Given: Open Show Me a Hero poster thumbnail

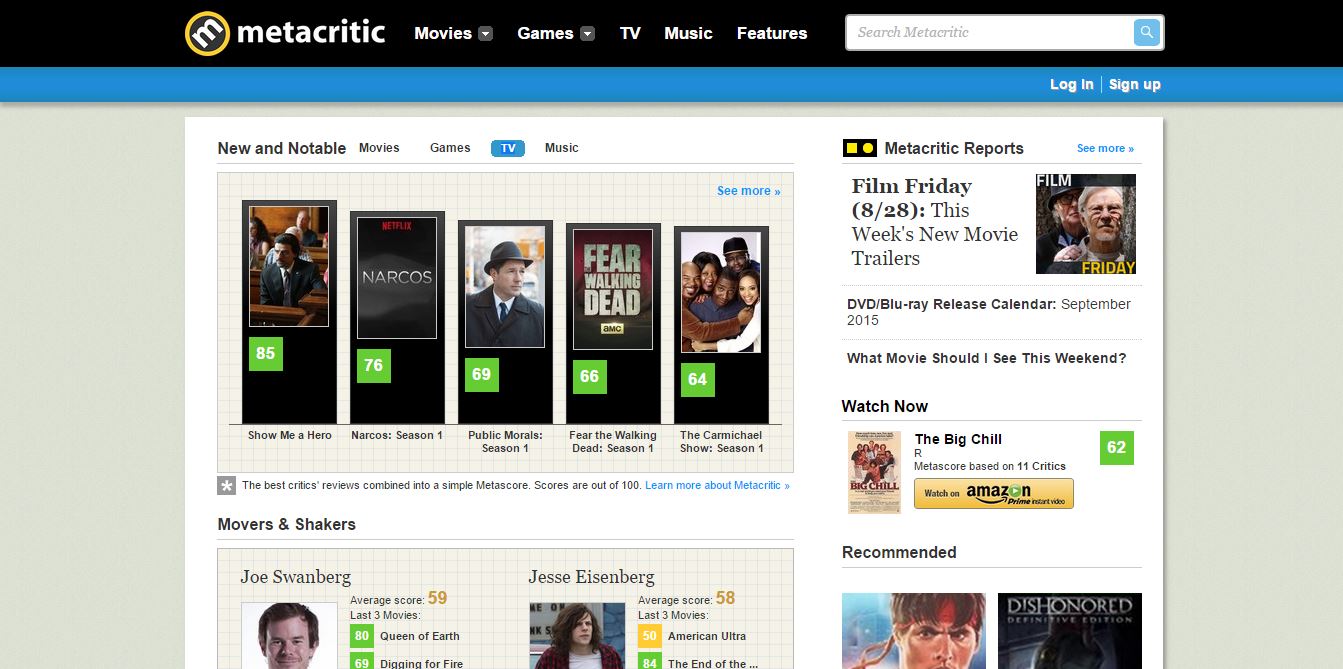Looking at the screenshot, I should [x=289, y=266].
